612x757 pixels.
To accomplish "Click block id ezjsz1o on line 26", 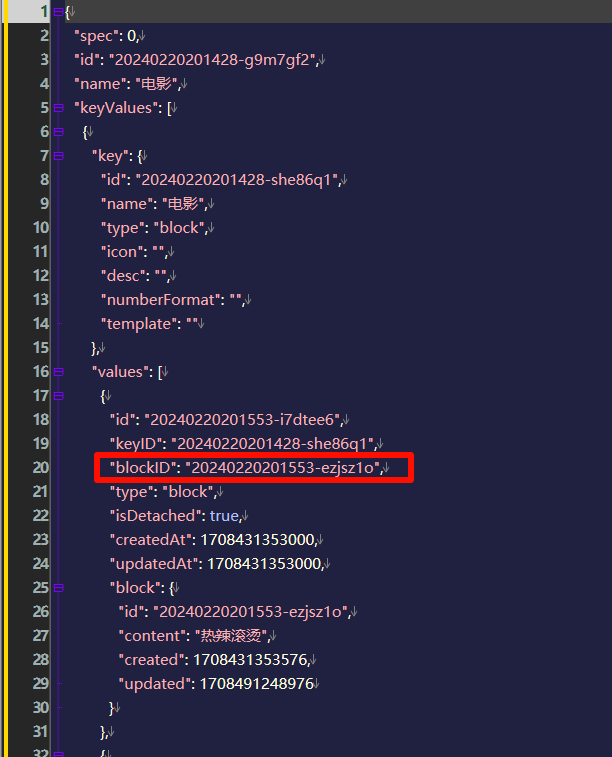I will pos(251,612).
